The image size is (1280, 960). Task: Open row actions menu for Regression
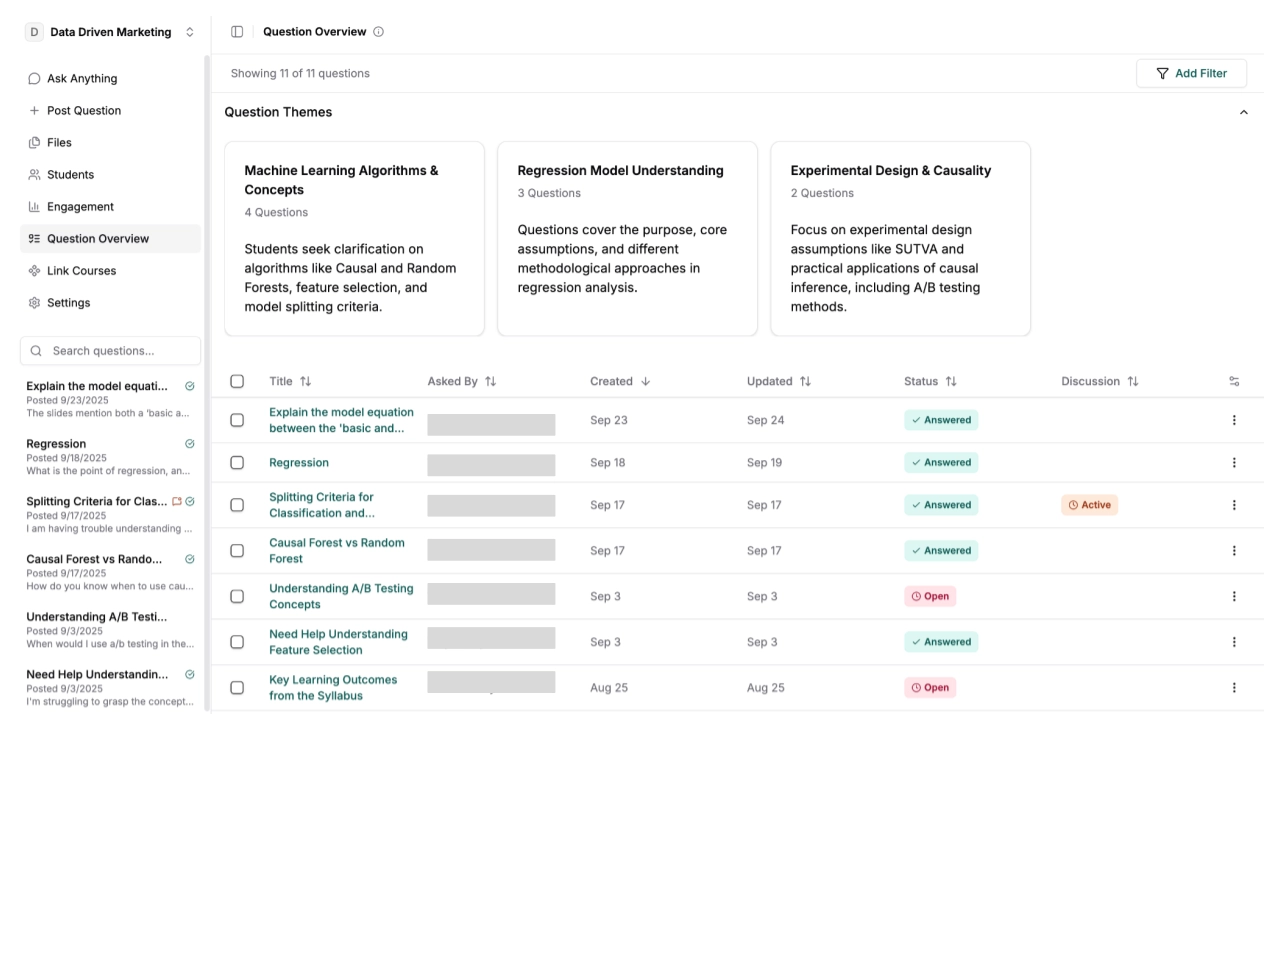tap(1234, 463)
